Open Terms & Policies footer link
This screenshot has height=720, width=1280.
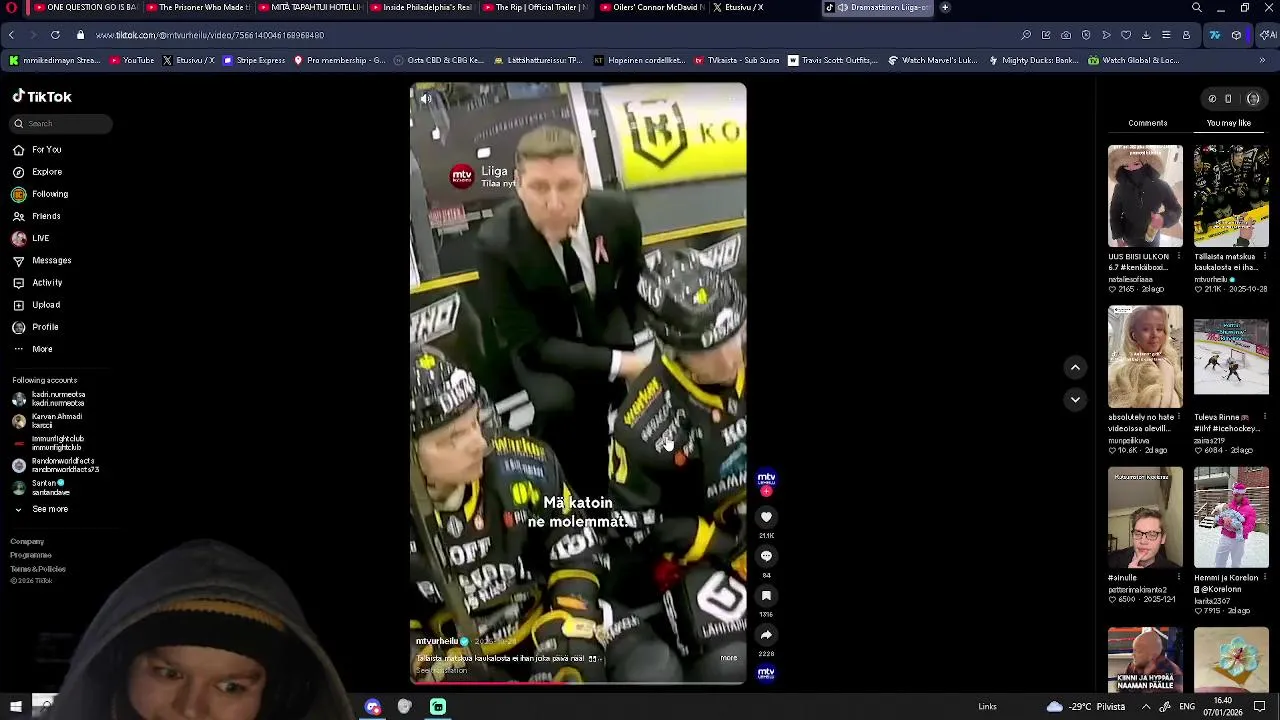[x=38, y=569]
